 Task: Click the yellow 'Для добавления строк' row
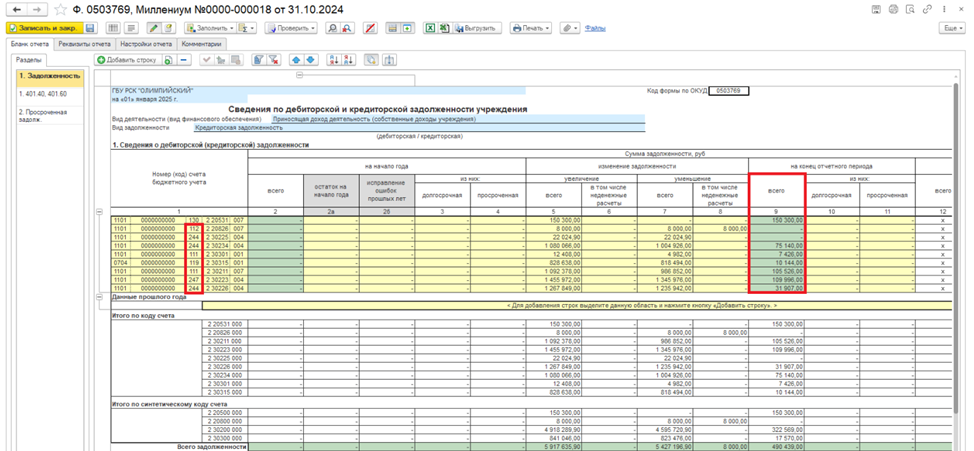point(578,305)
